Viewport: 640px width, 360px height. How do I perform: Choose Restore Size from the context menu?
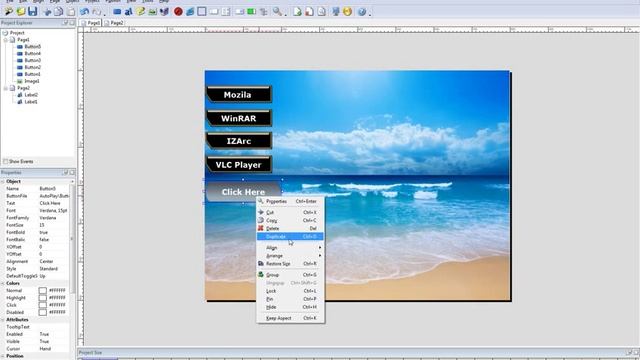290,264
